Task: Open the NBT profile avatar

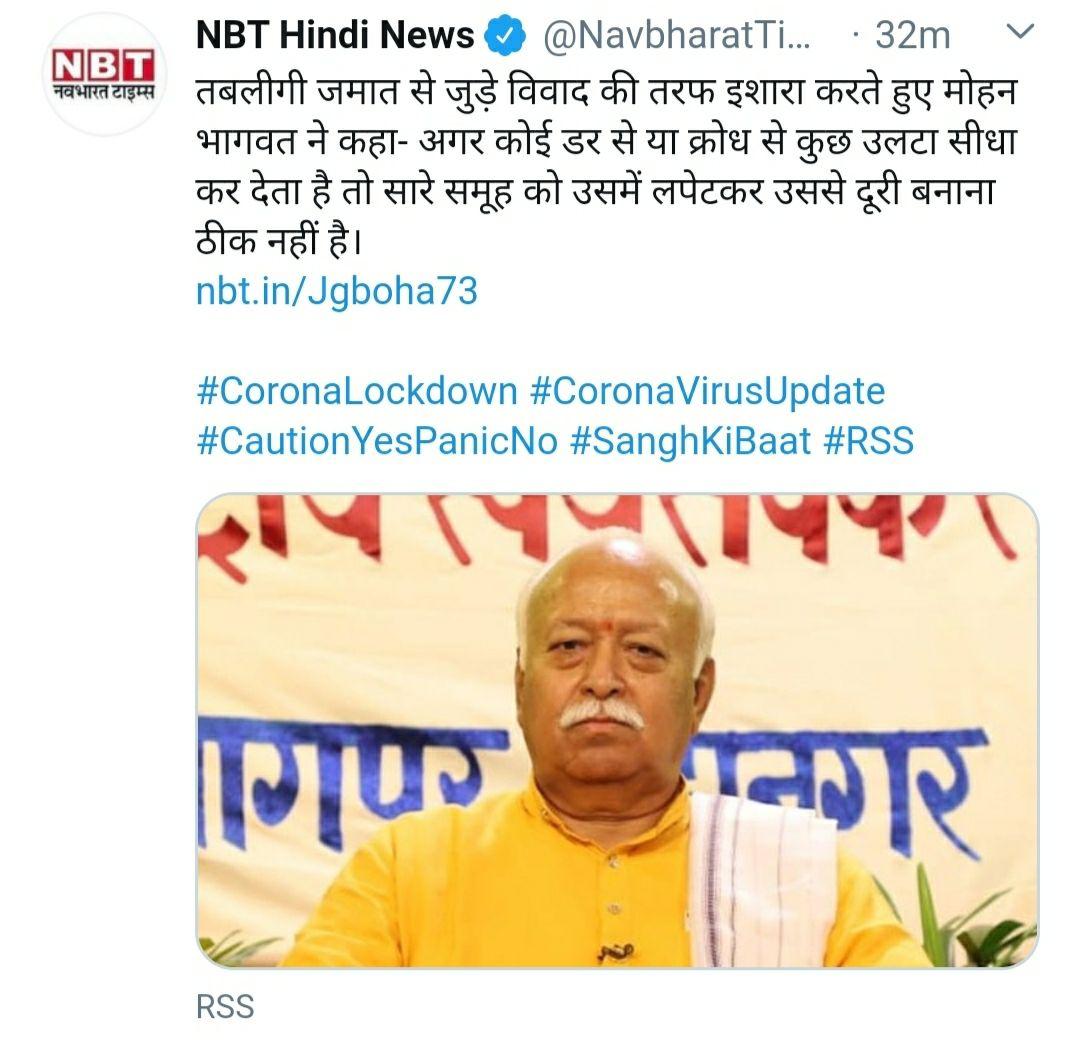Action: pos(104,73)
